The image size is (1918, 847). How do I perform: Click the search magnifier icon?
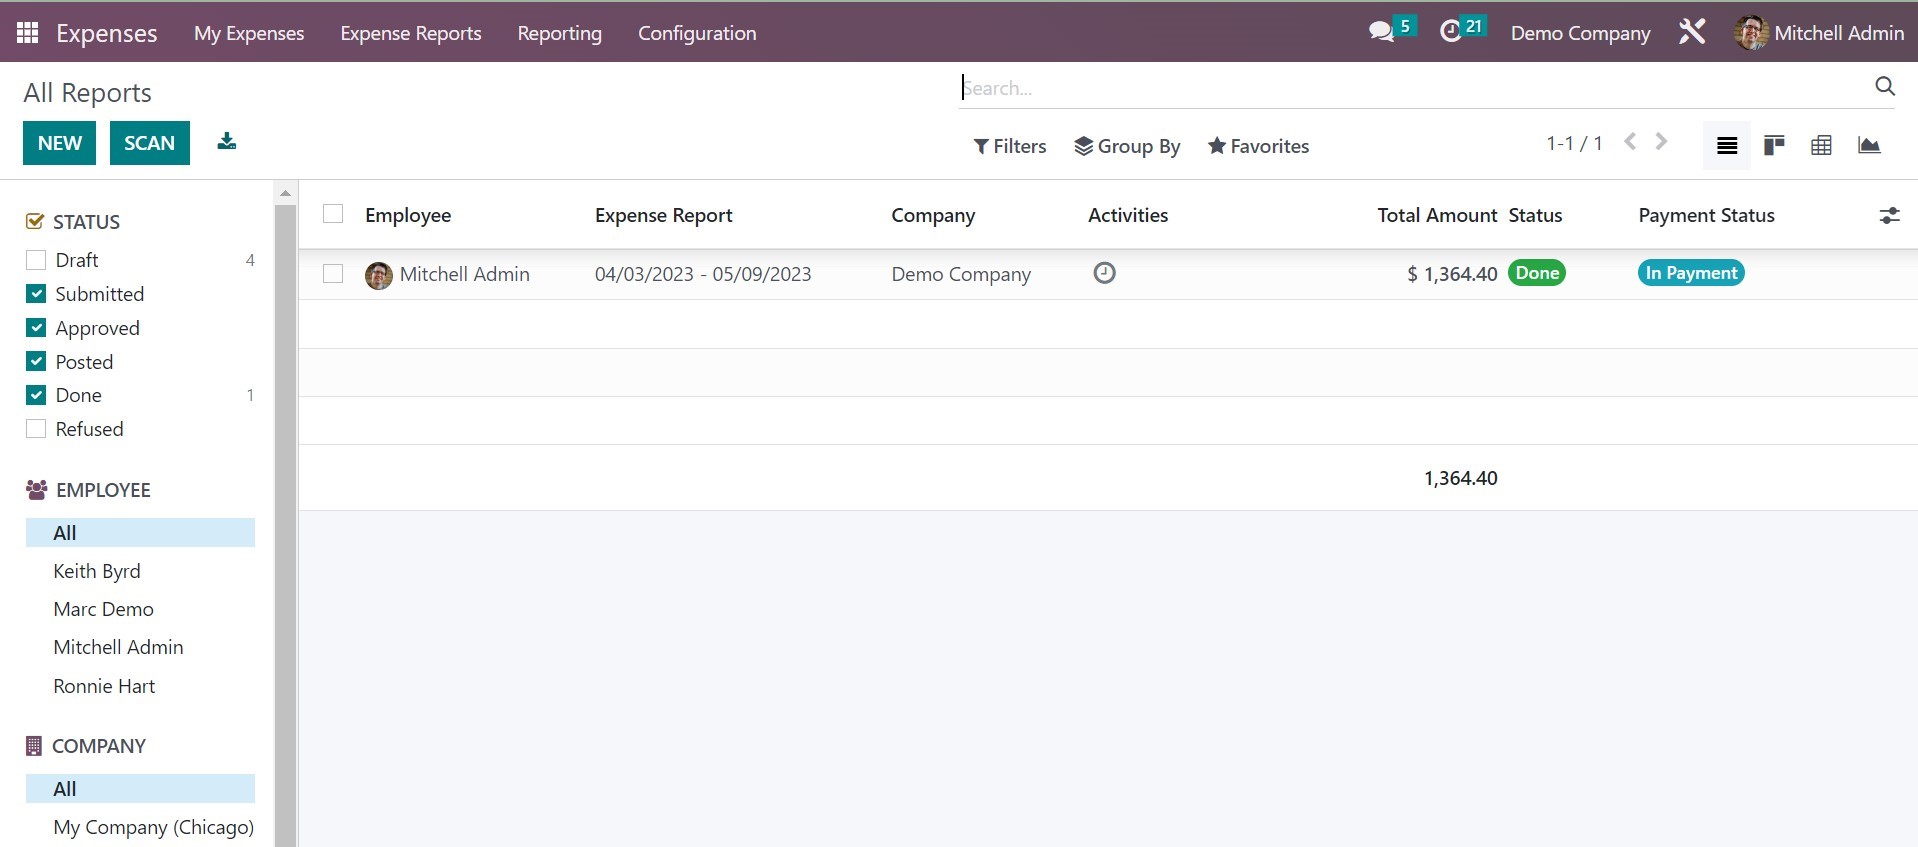click(1884, 87)
